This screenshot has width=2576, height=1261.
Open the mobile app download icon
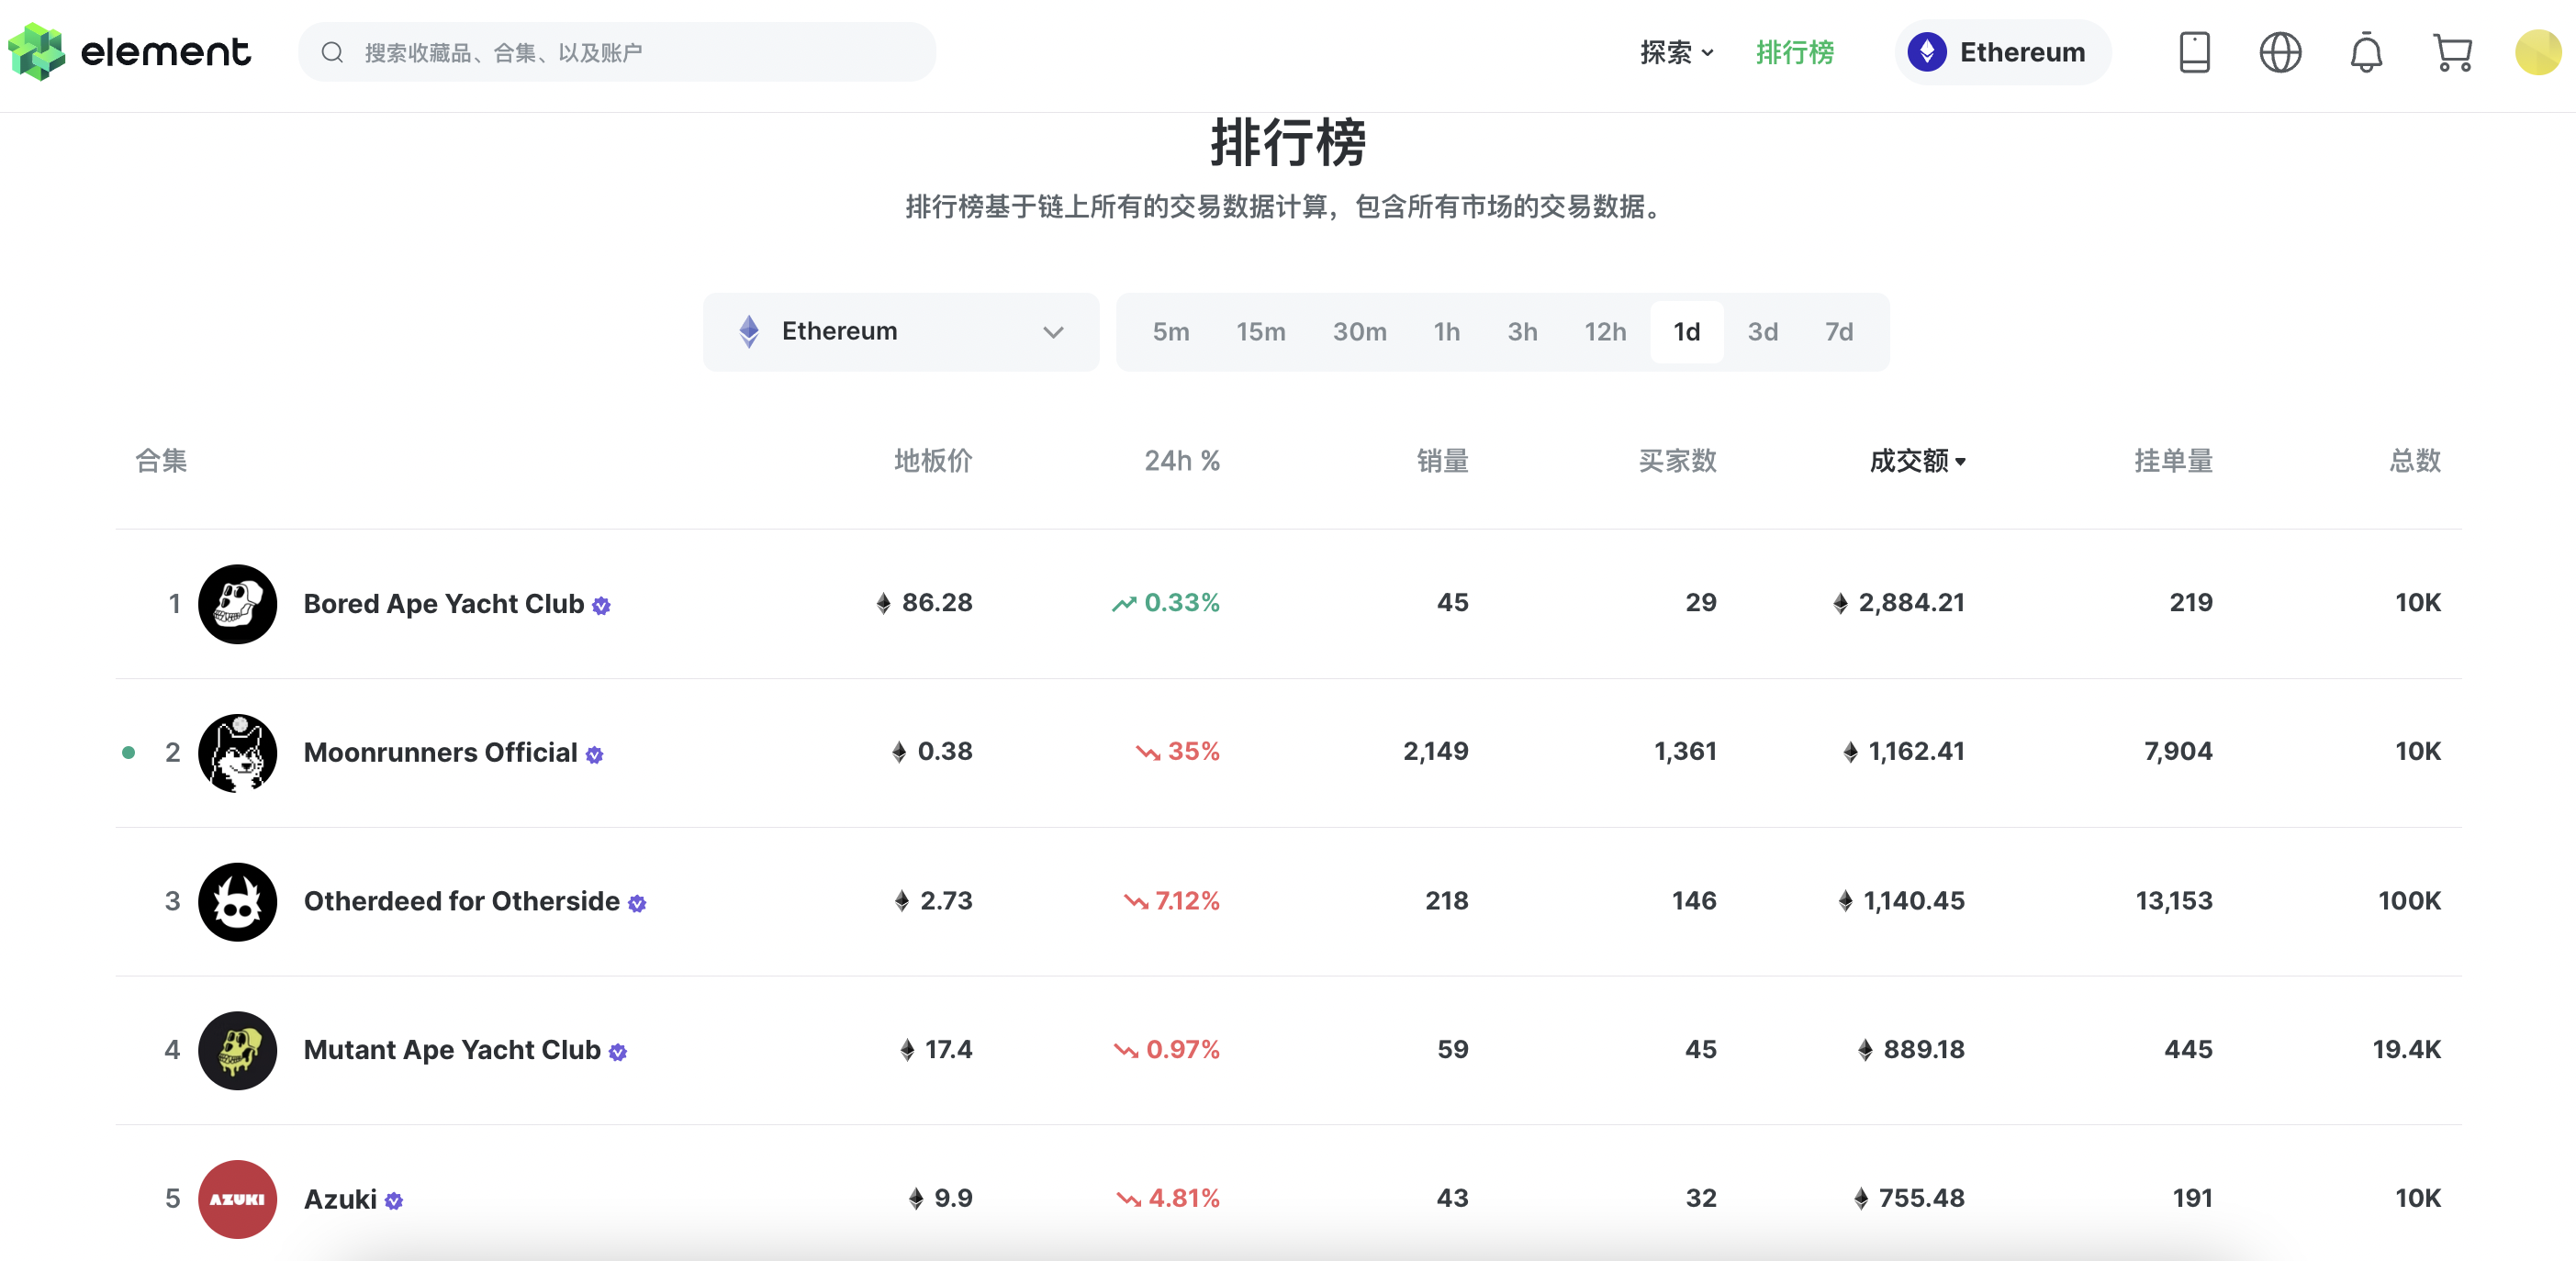(2194, 52)
